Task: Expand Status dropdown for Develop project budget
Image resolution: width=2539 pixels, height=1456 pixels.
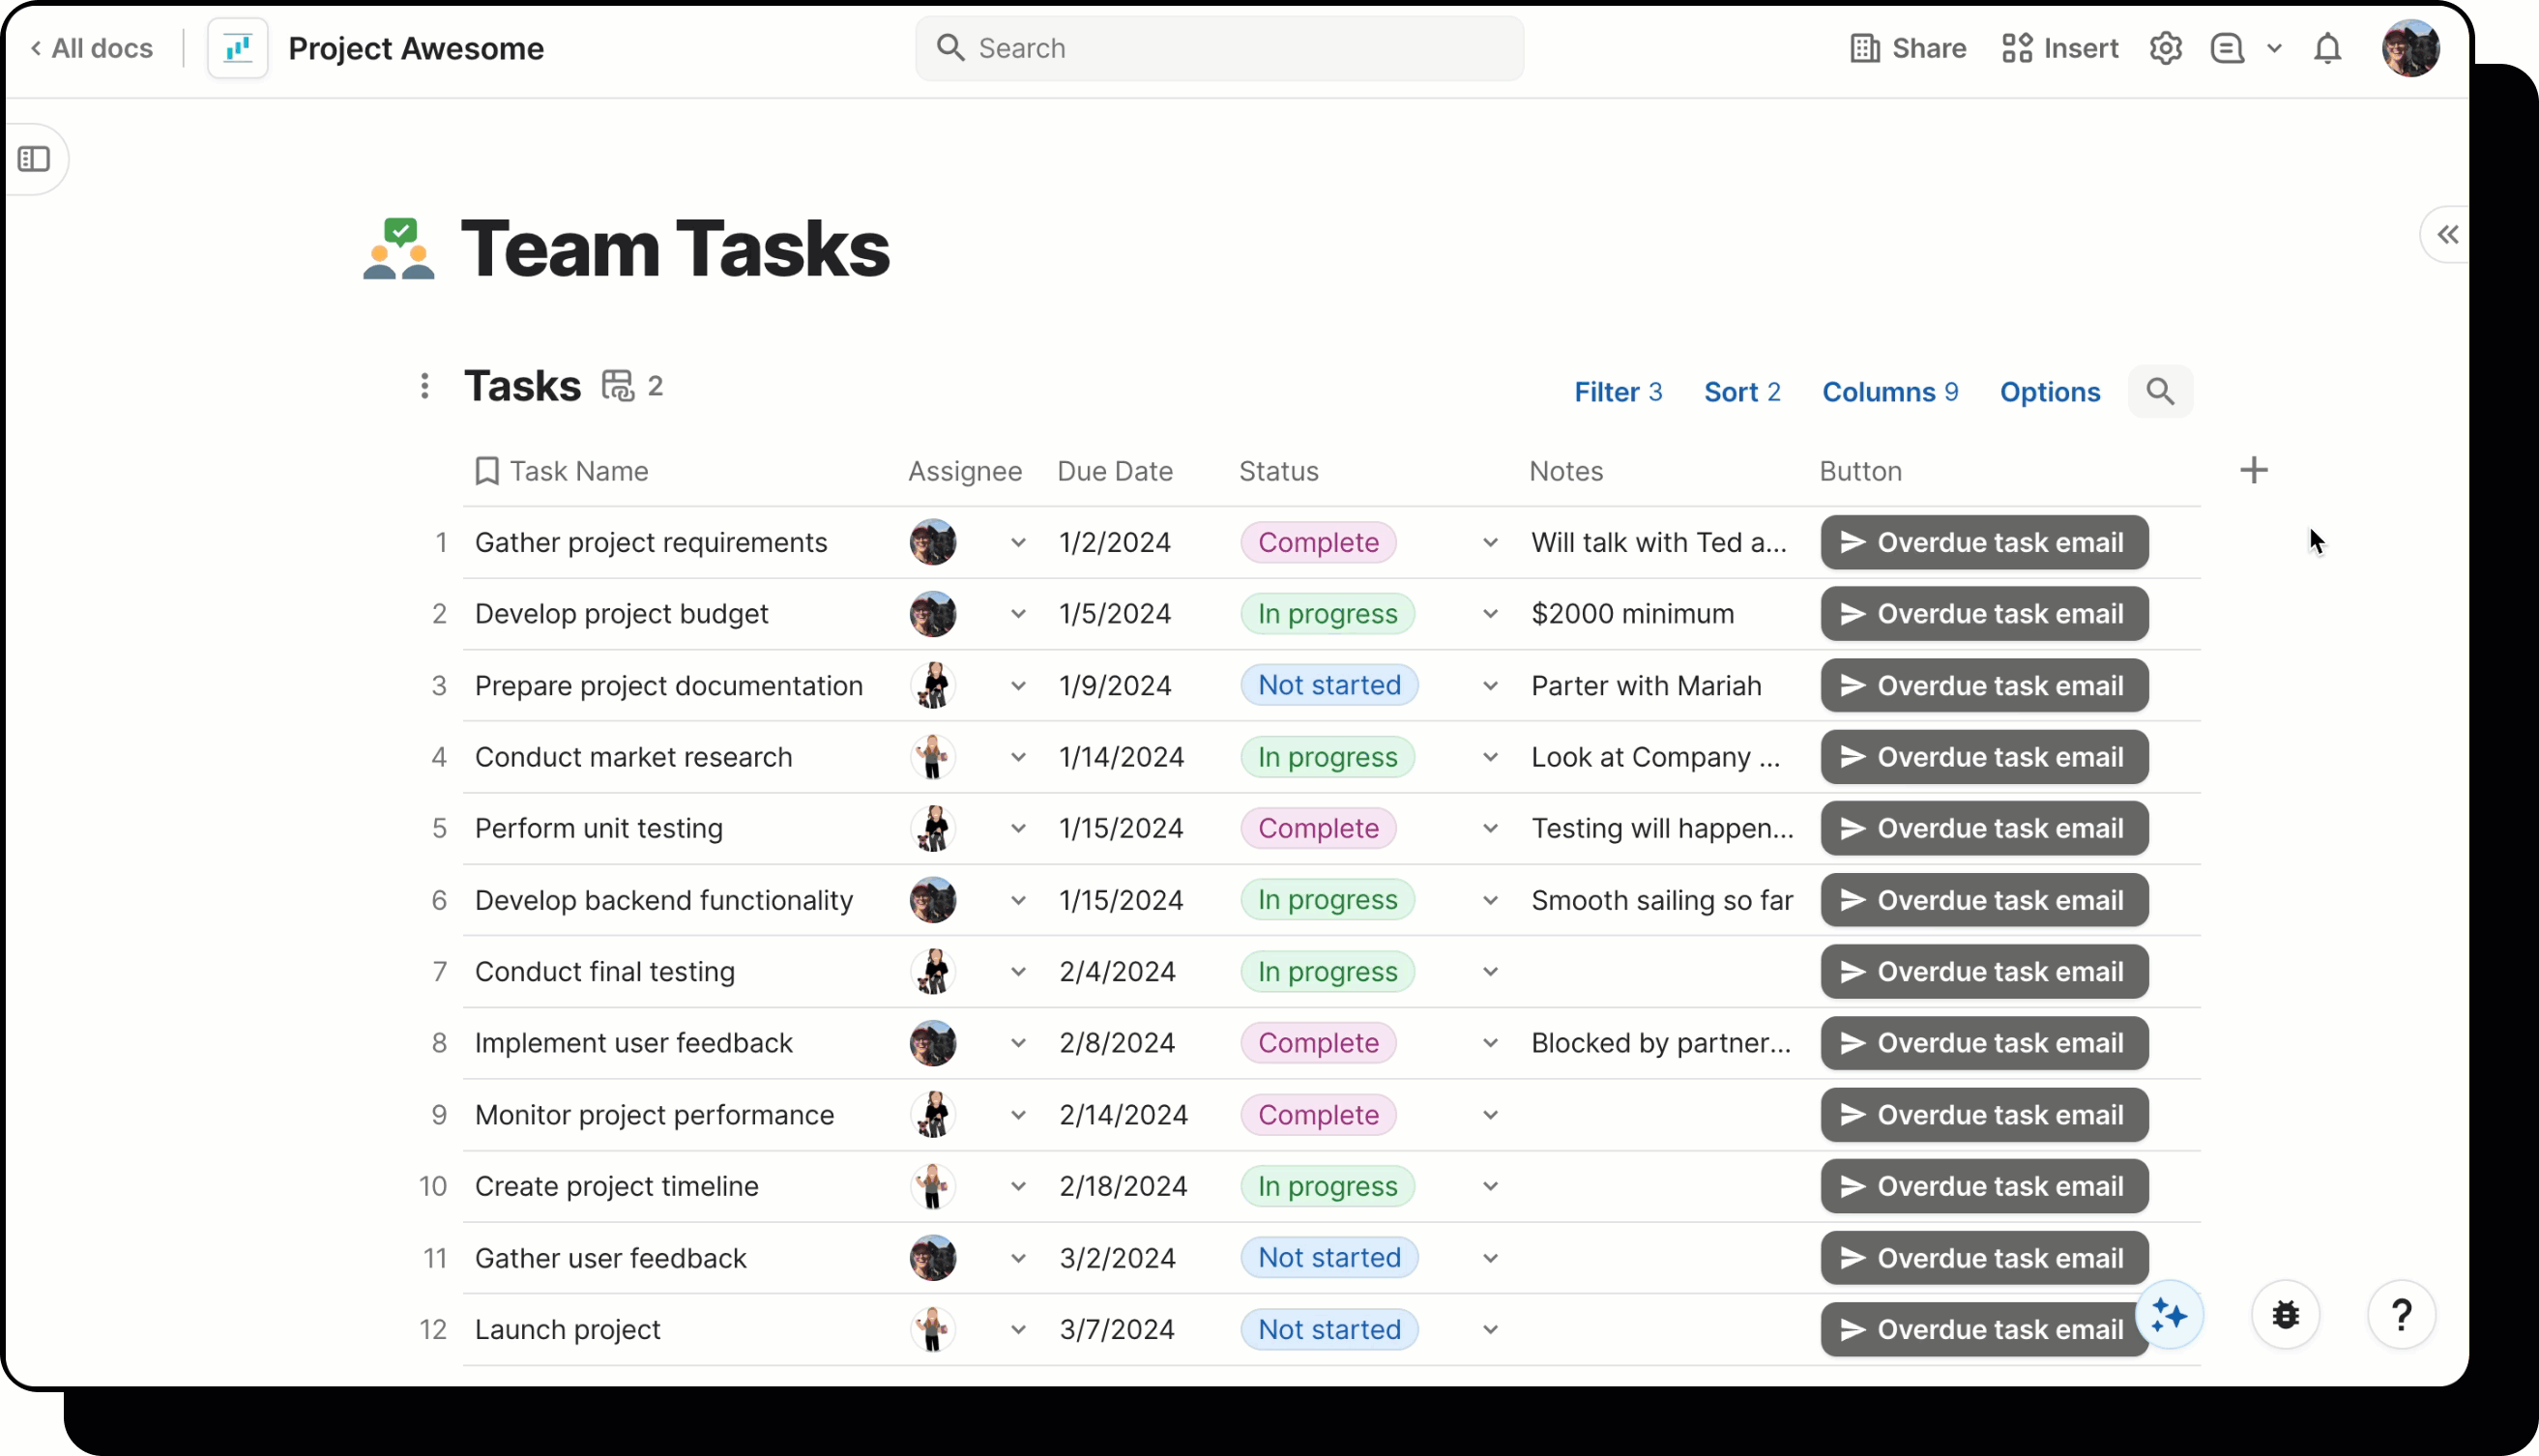Action: point(1490,614)
